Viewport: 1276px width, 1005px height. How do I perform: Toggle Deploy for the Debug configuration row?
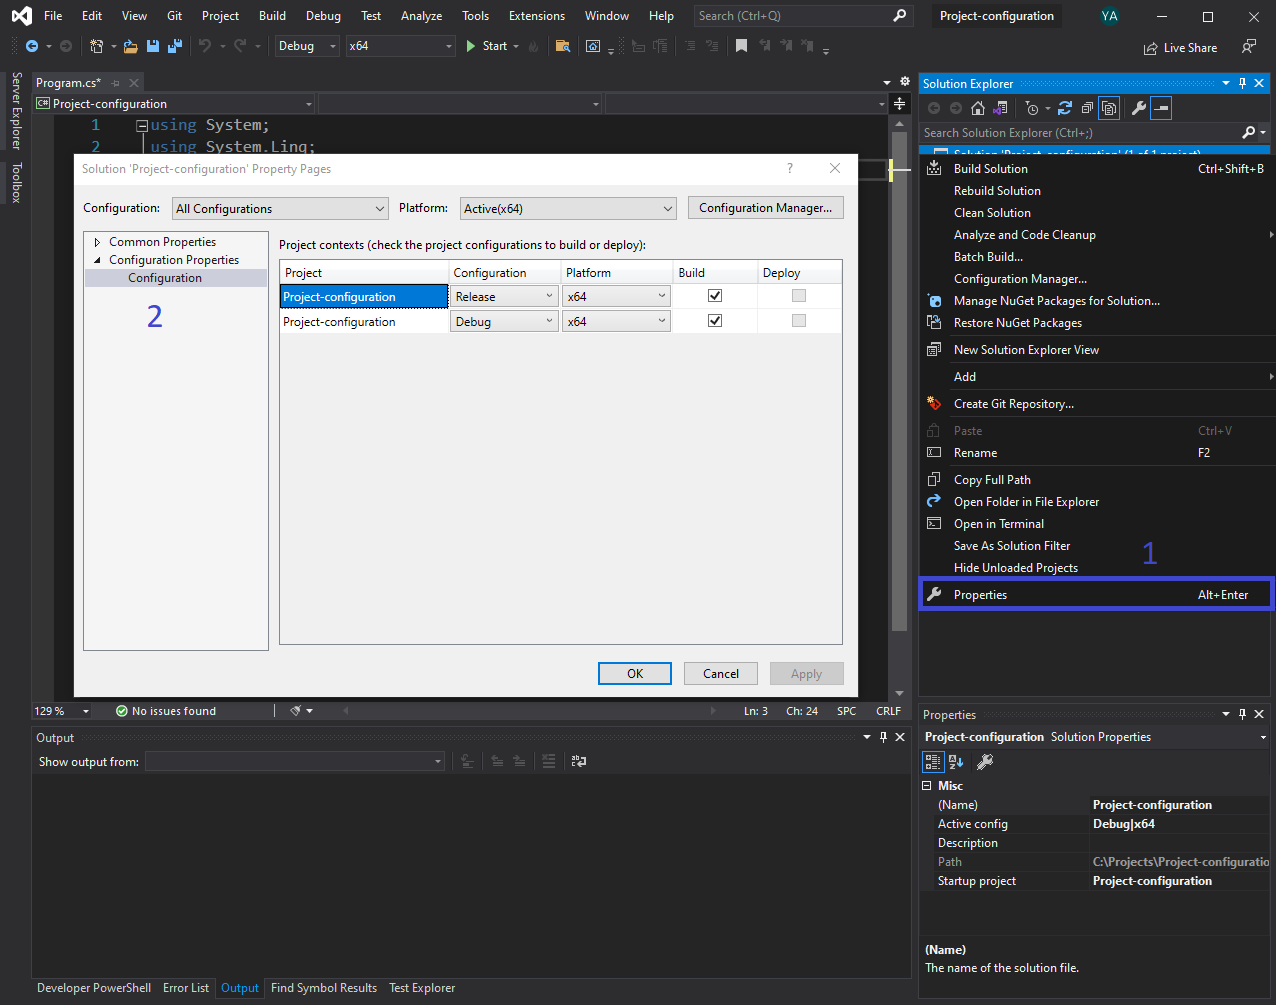pos(798,320)
